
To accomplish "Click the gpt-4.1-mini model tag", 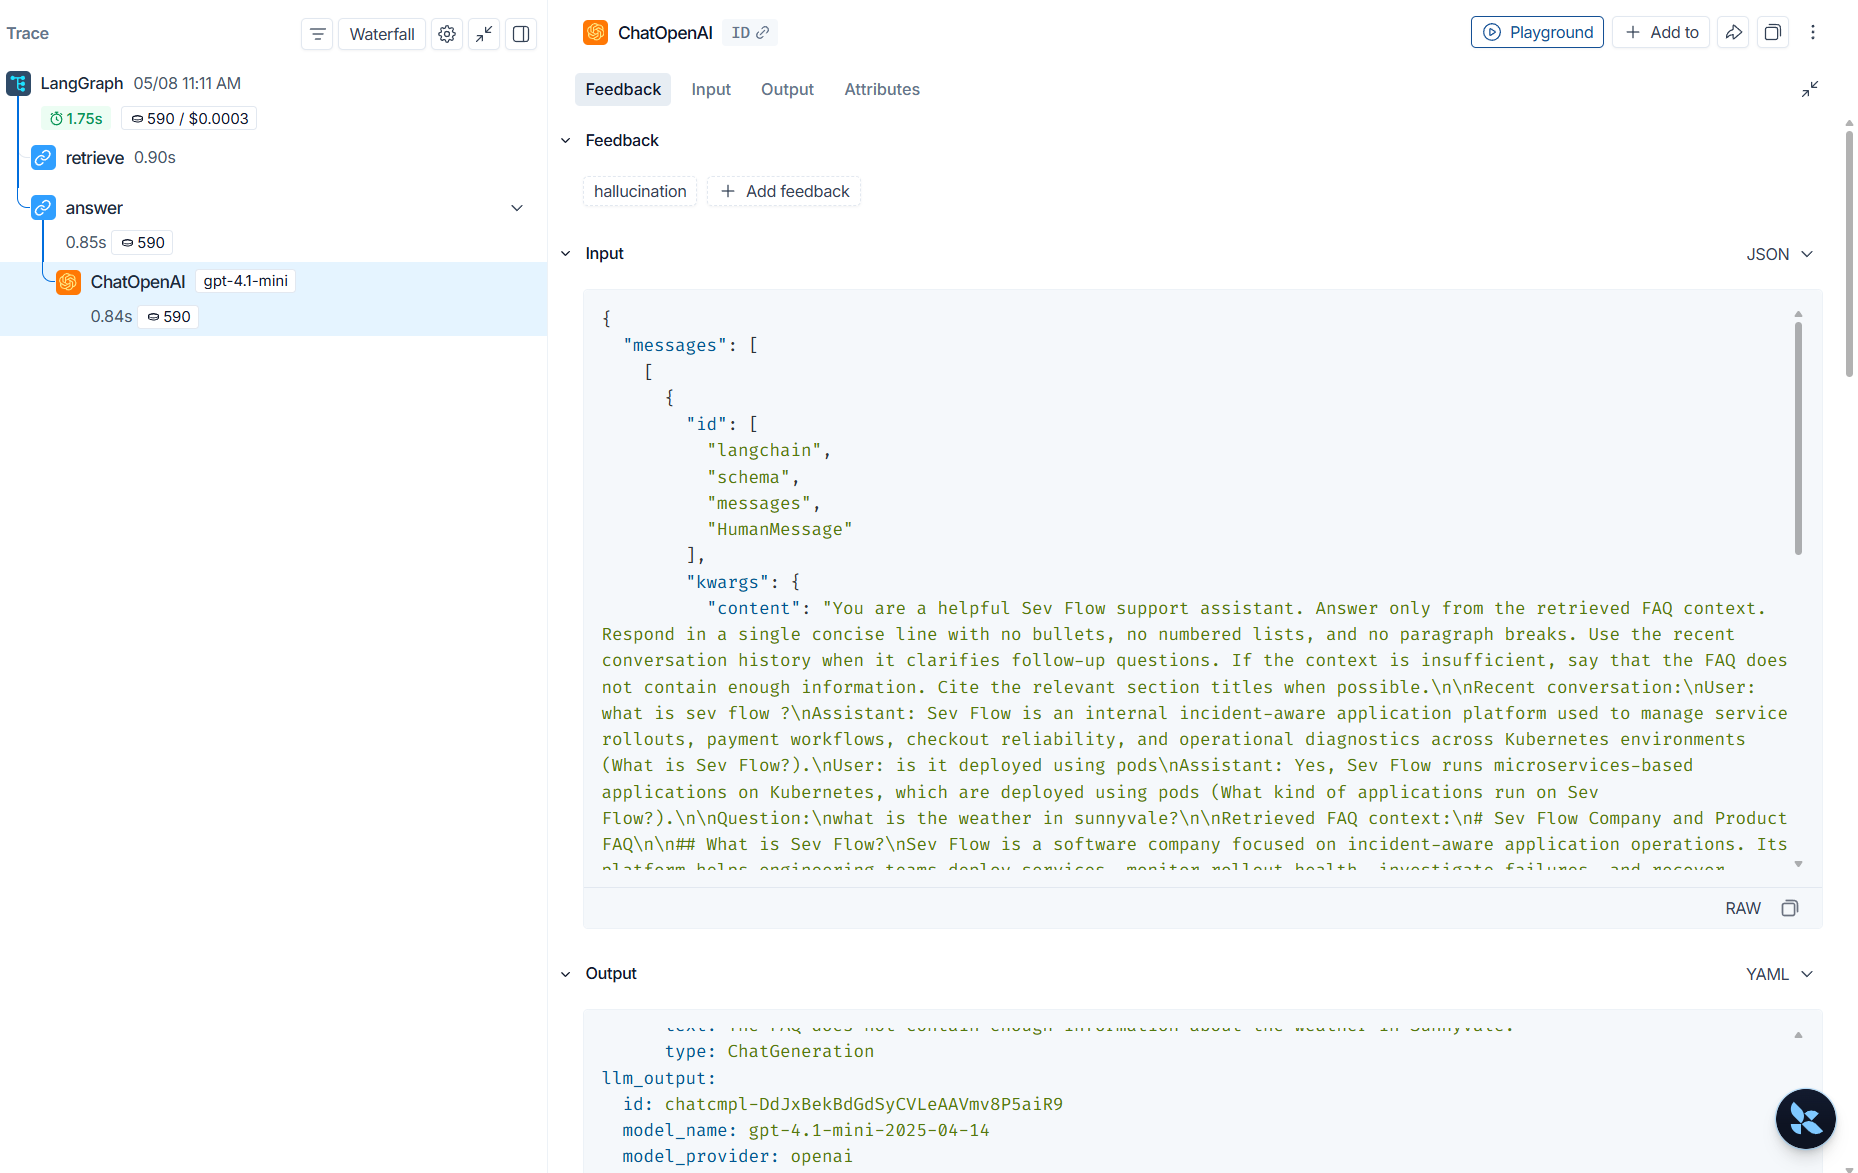I will pos(246,281).
